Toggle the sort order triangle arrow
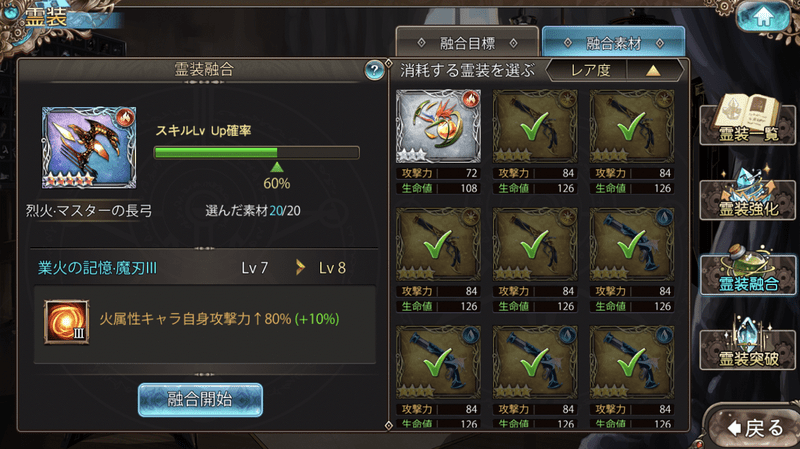The height and width of the screenshot is (449, 800). pyautogui.click(x=653, y=70)
